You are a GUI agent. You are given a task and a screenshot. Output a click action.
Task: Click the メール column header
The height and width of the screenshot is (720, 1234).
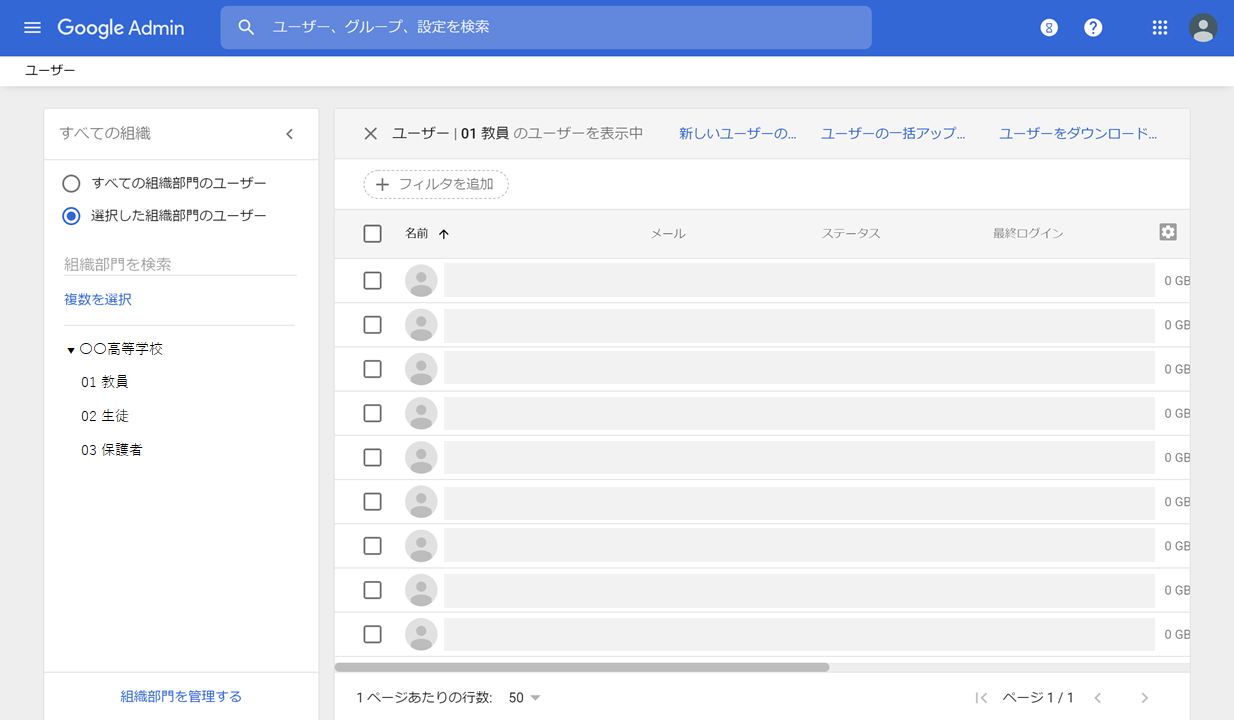(x=668, y=234)
